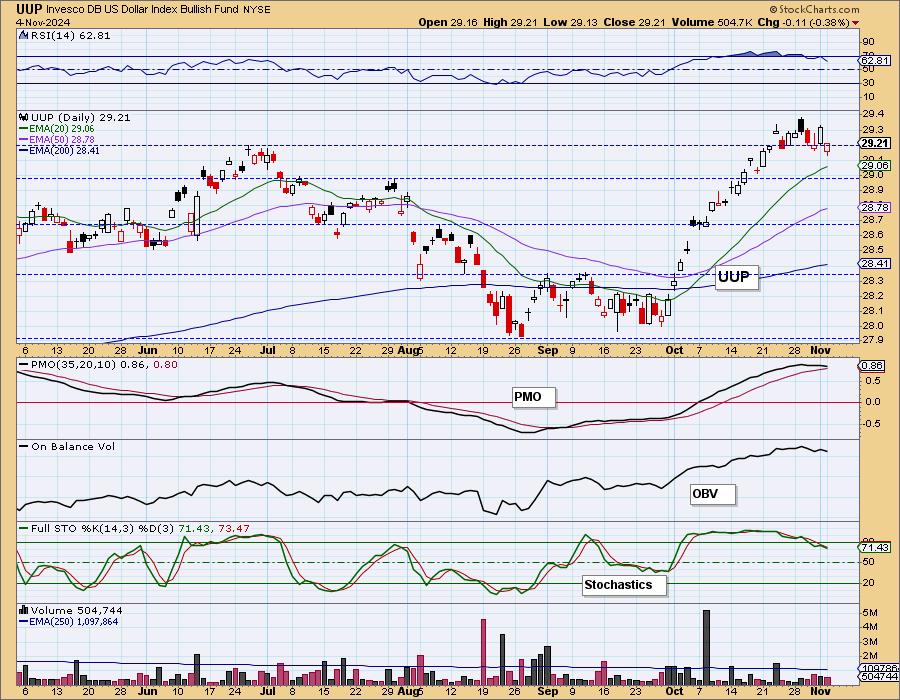Click the 'EMA(250) 1,097,864' volume legend
This screenshot has height=700, width=900.
click(74, 621)
